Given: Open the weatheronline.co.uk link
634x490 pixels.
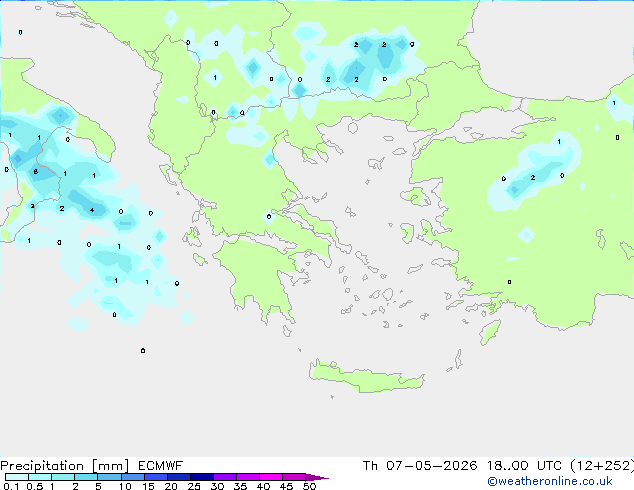Looking at the screenshot, I should tap(550, 481).
